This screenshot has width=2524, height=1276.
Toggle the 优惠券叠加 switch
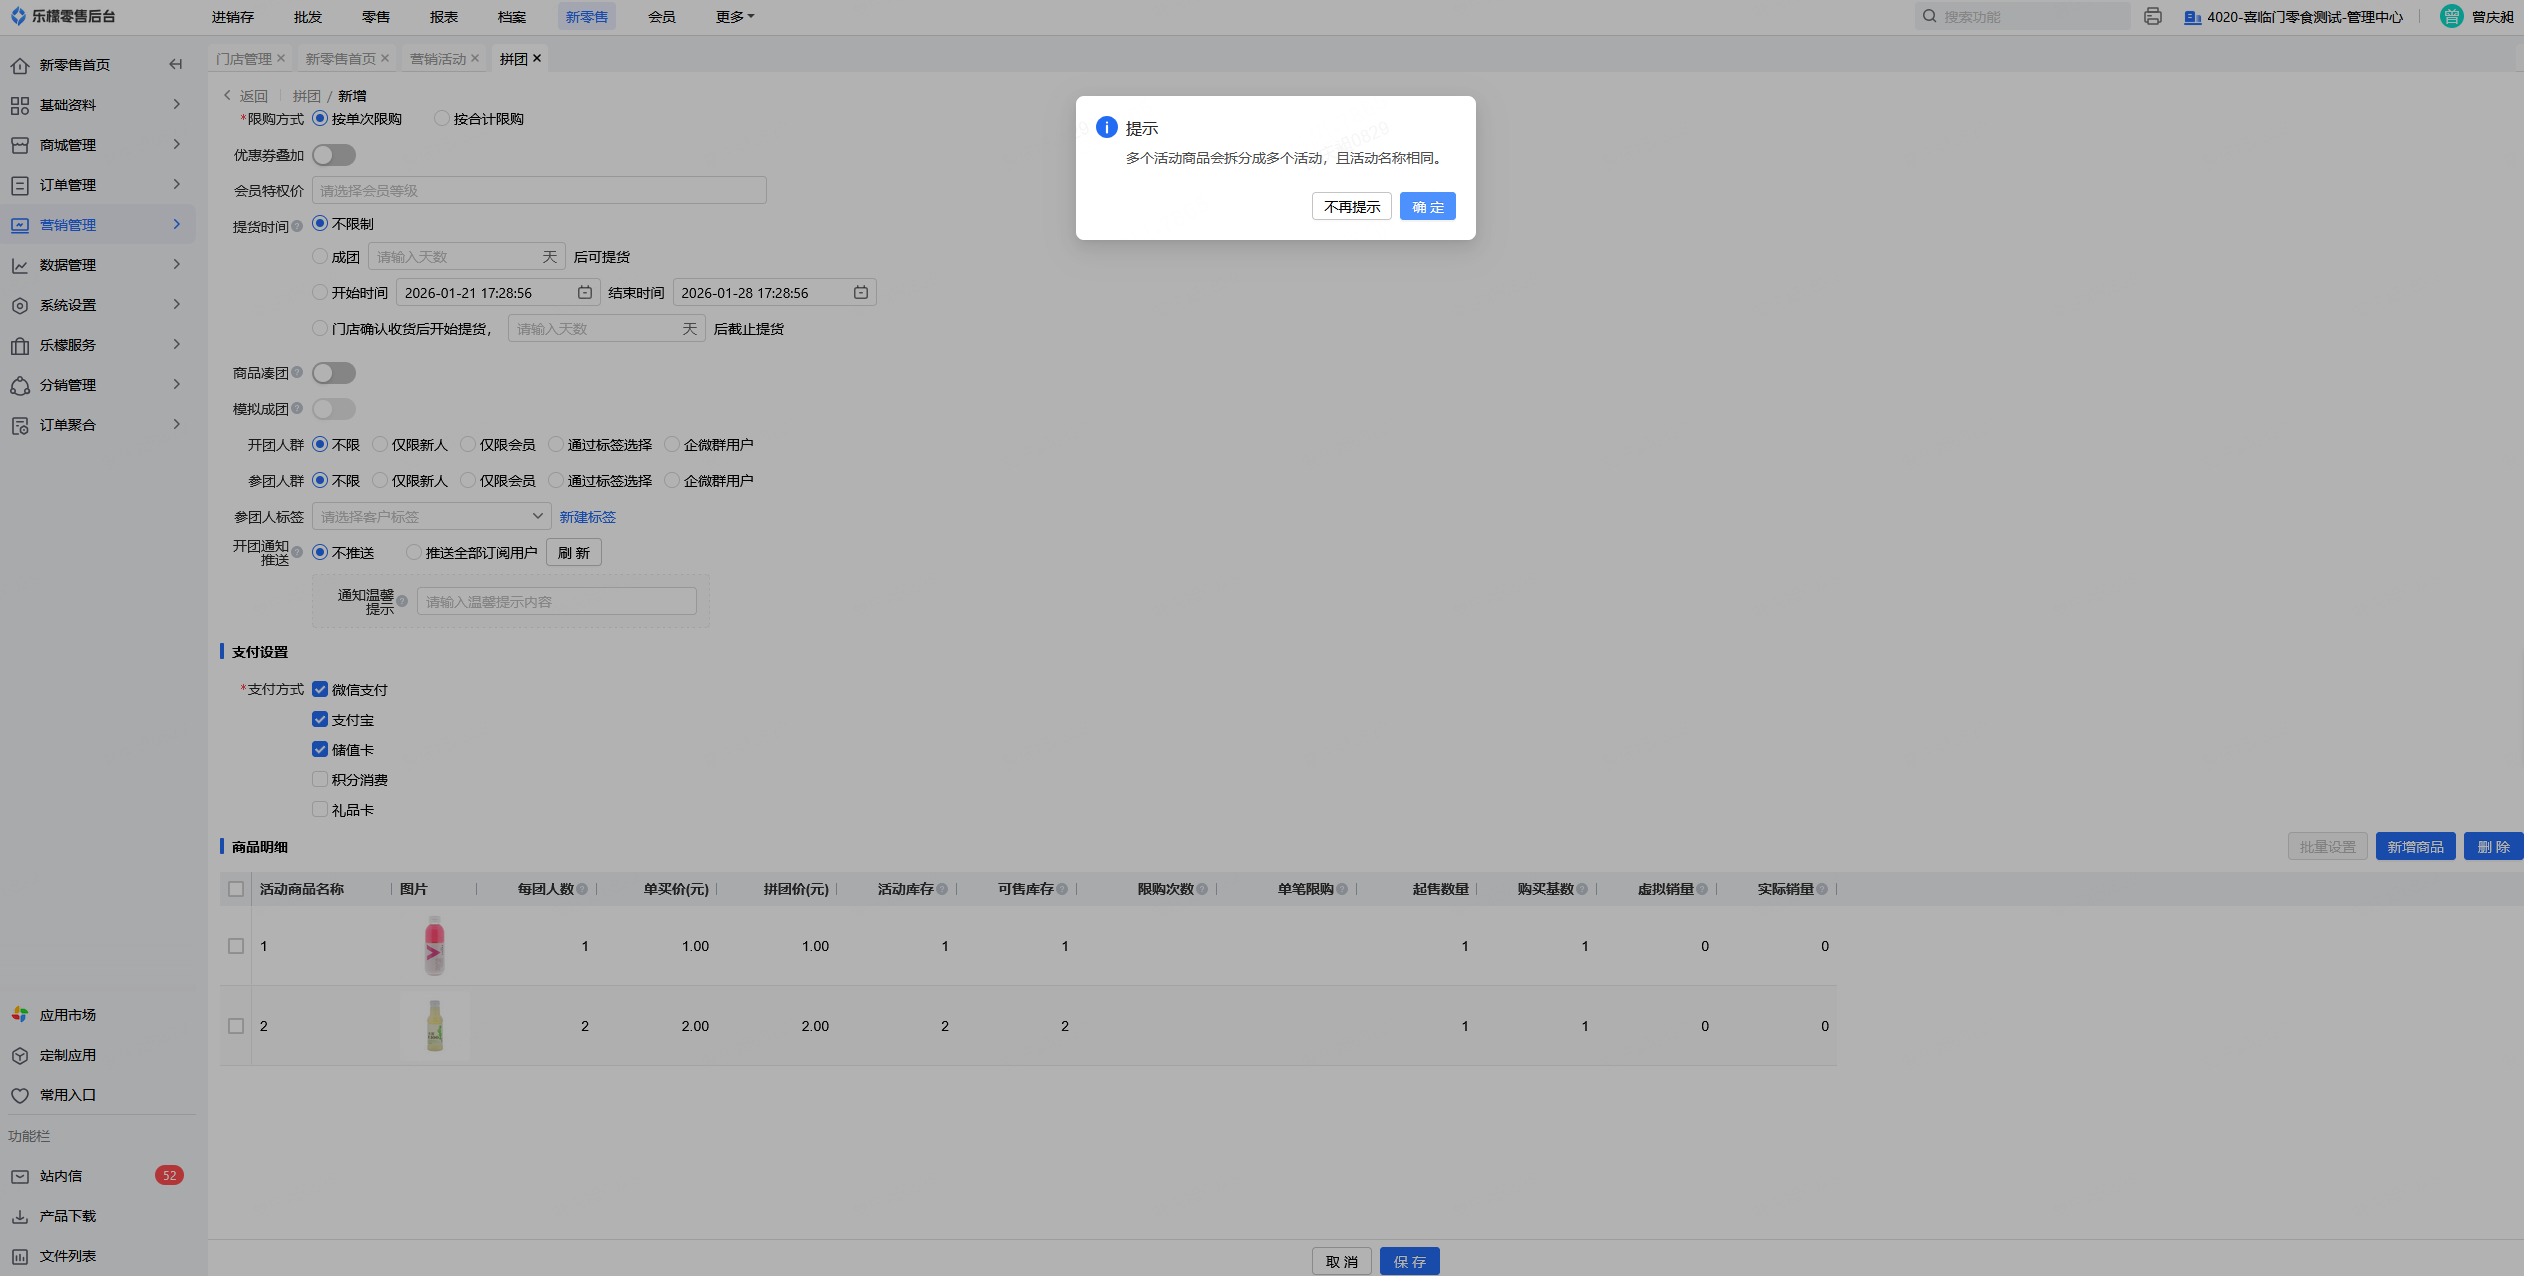coord(334,155)
